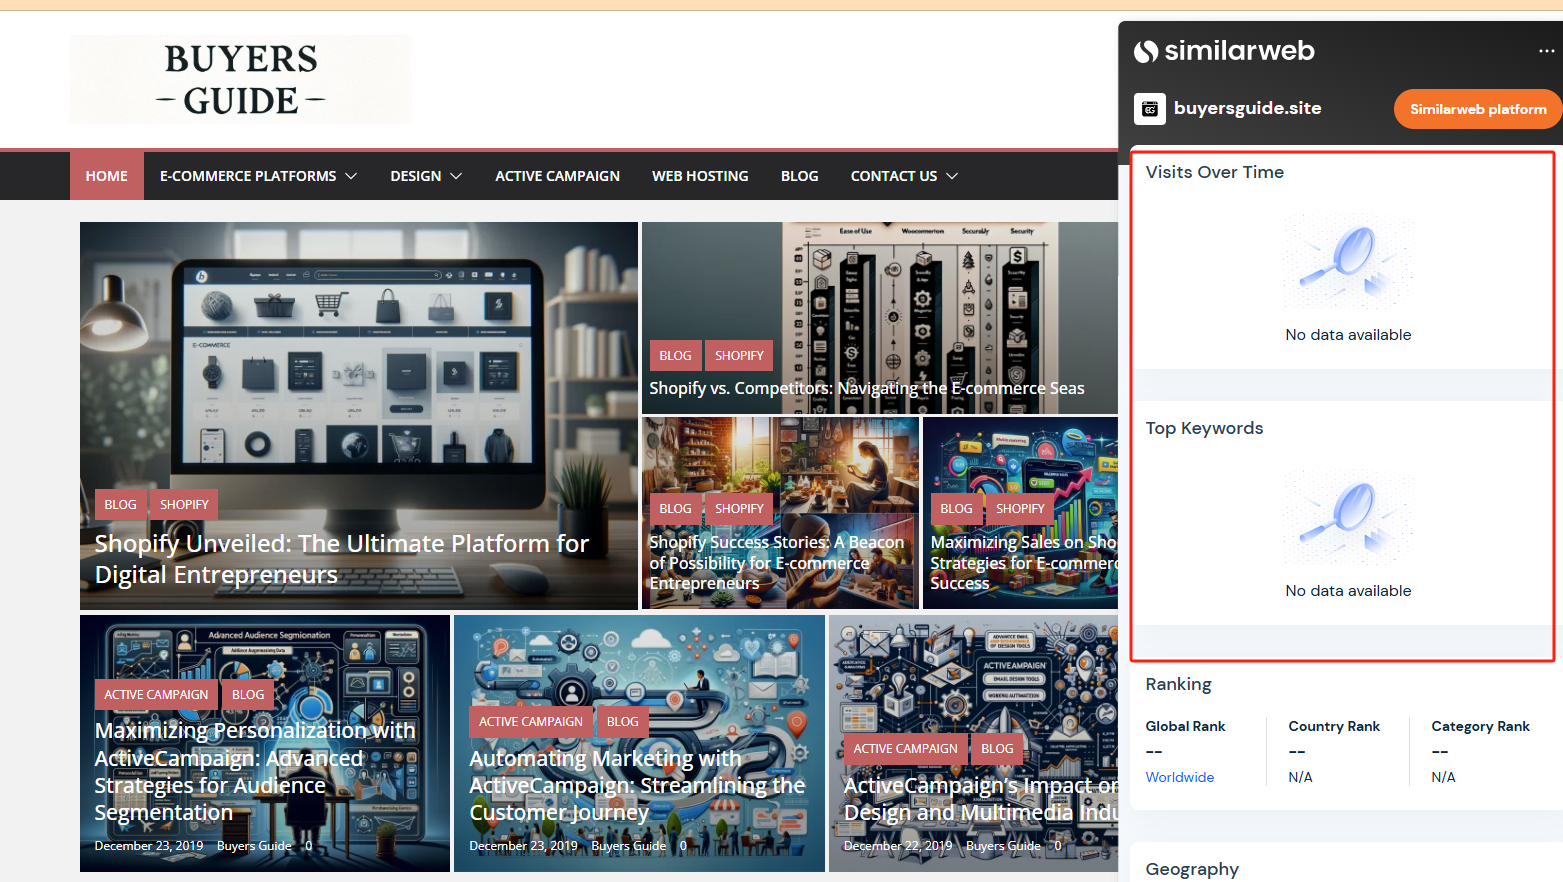
Task: Open the Blog menu item
Action: 799,176
